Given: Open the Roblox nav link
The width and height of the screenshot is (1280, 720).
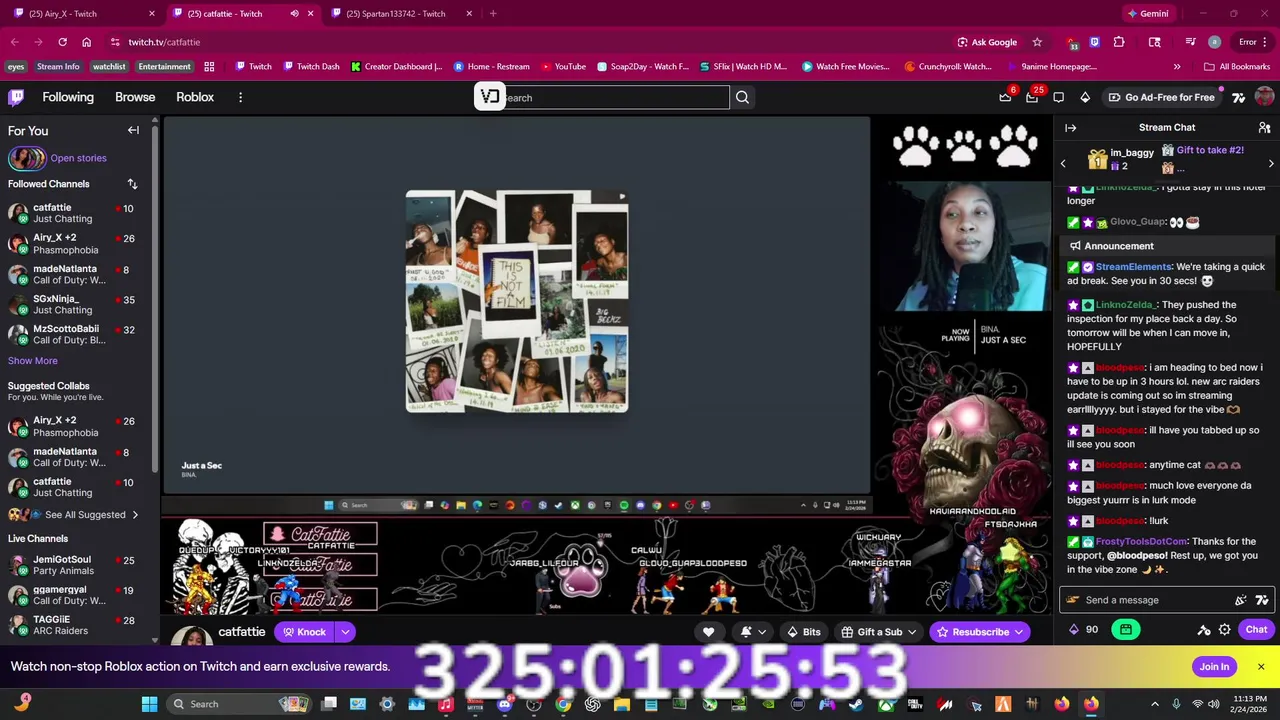Looking at the screenshot, I should point(195,97).
